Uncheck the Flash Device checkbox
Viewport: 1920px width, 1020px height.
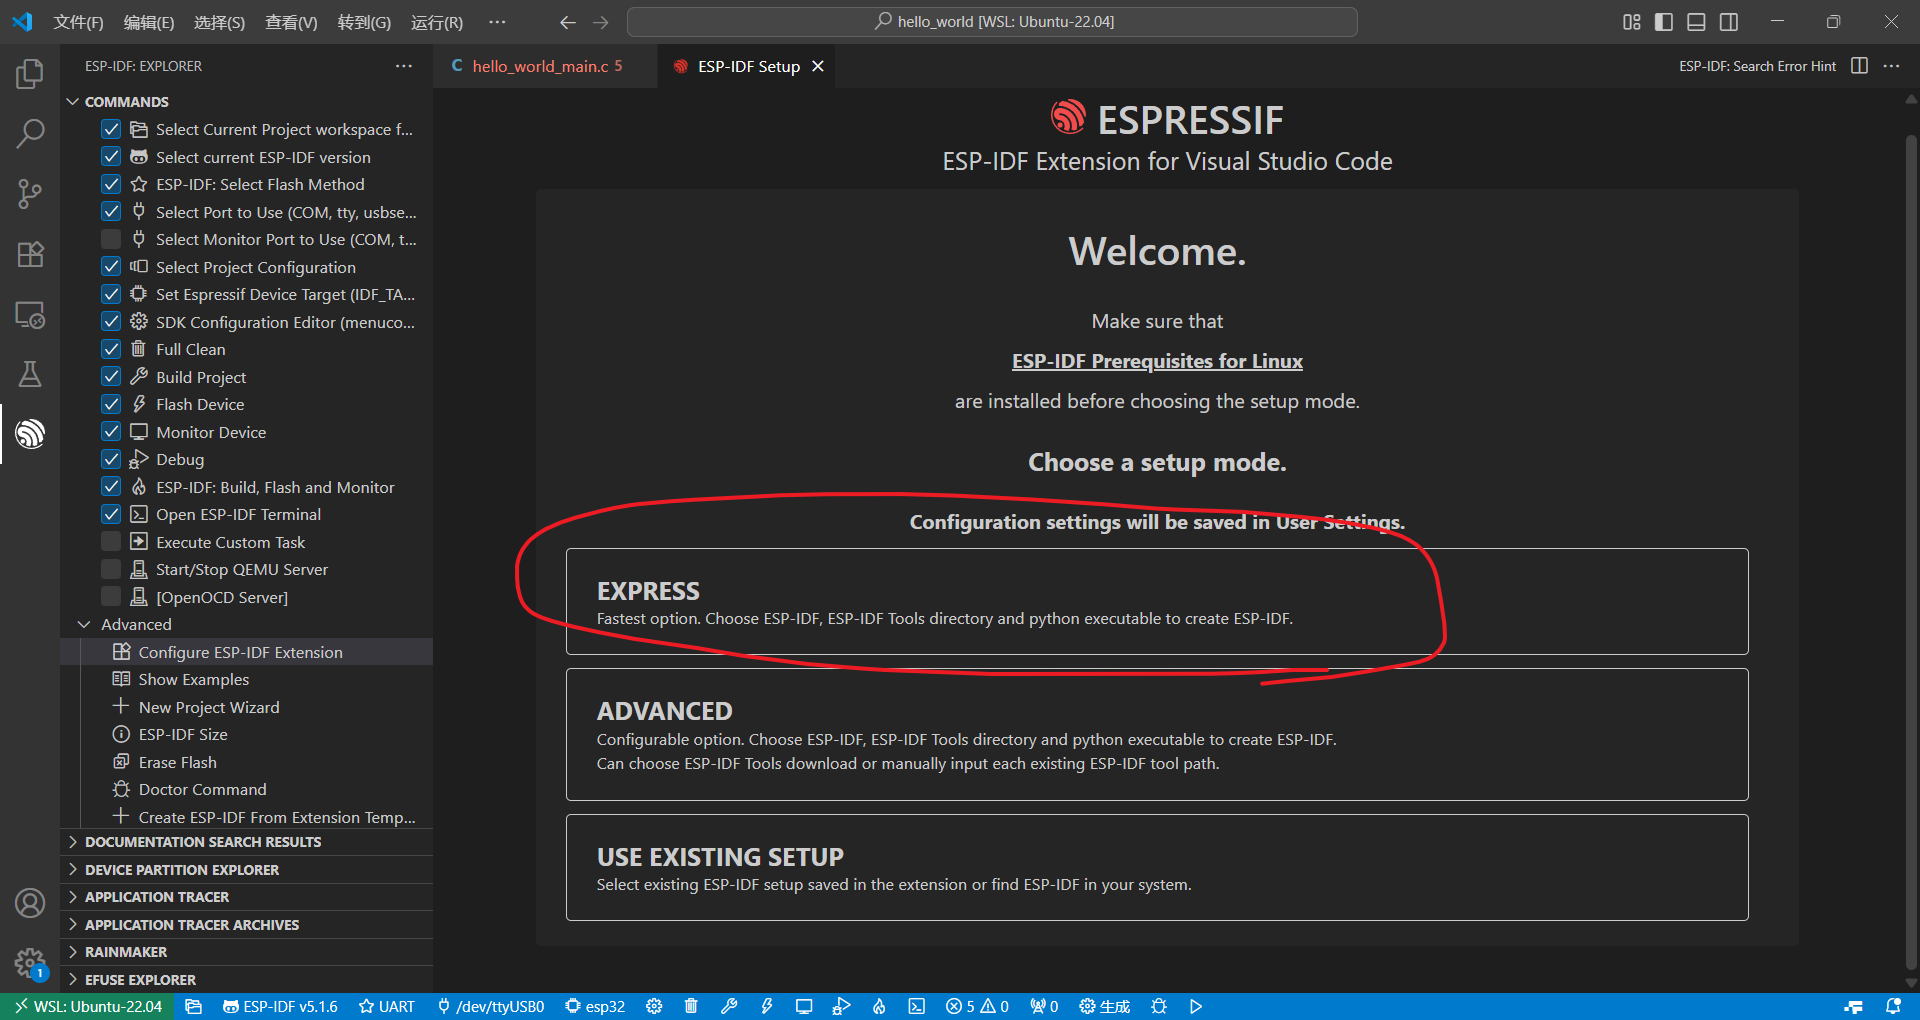click(111, 404)
